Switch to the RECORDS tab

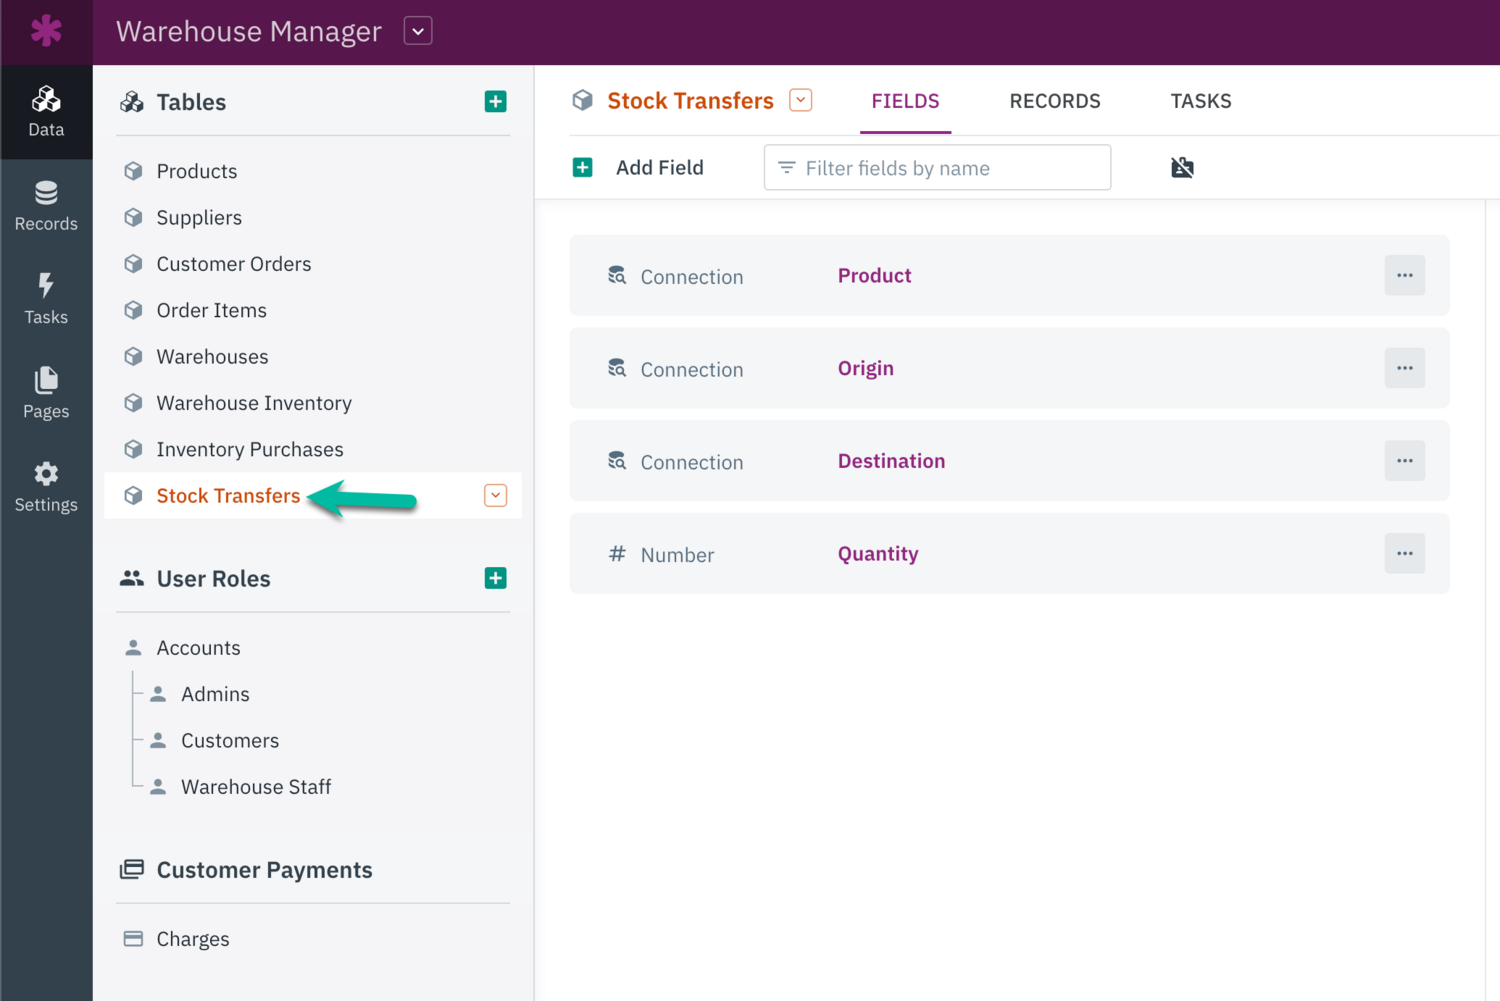point(1054,101)
